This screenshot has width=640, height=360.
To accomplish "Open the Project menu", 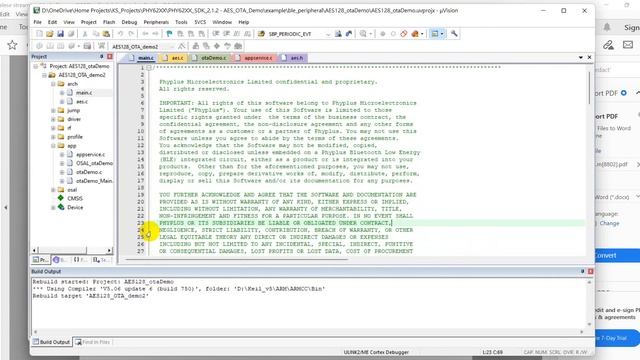I will (x=89, y=22).
